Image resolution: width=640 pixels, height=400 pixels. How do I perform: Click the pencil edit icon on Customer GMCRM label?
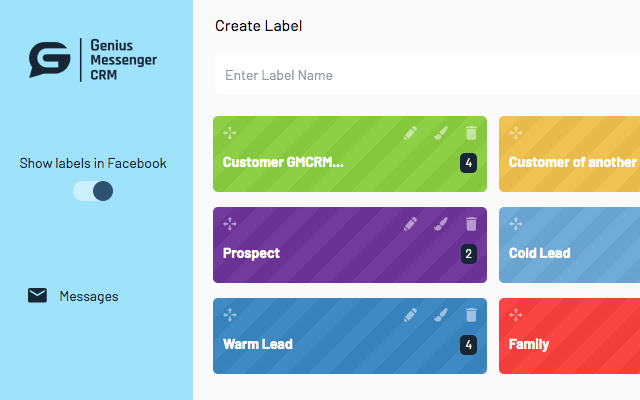tap(410, 133)
